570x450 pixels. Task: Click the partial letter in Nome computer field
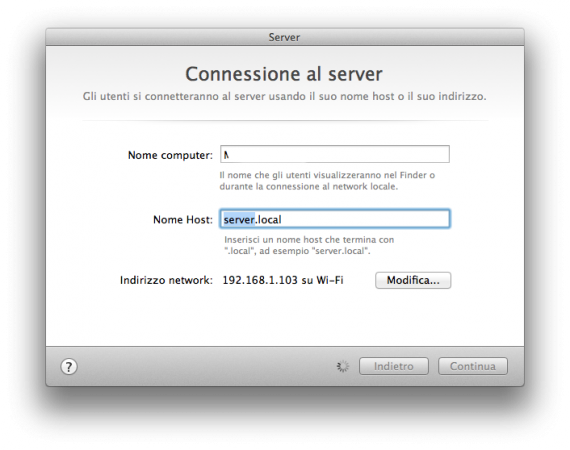(226, 155)
